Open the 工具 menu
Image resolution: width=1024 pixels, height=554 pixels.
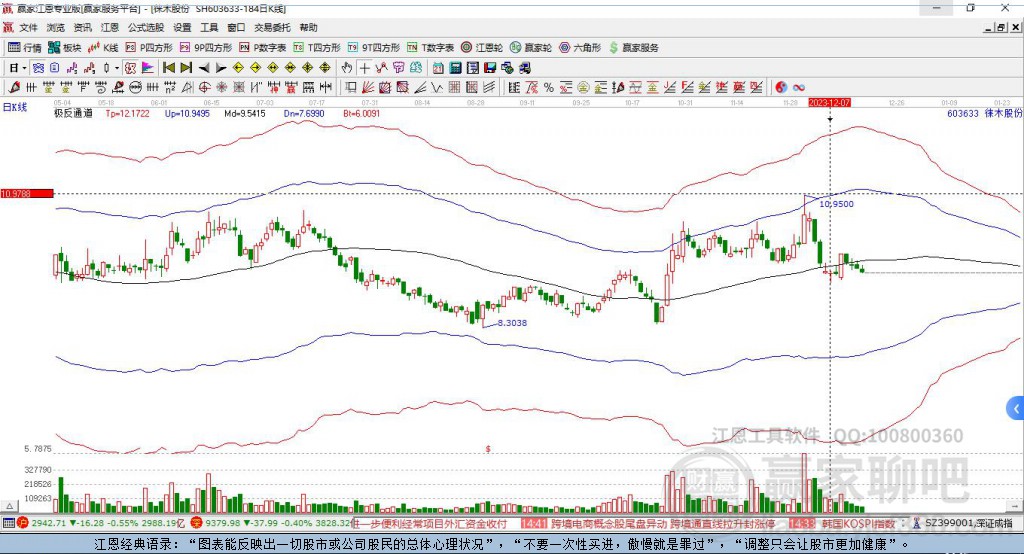[209, 27]
